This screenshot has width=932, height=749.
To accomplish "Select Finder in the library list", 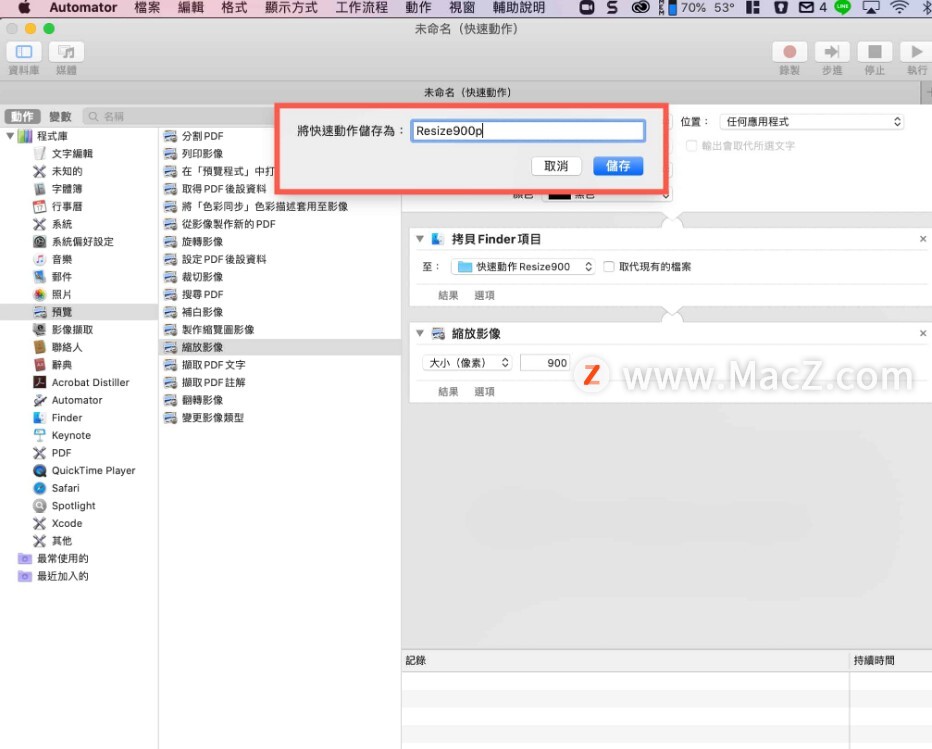I will (x=67, y=417).
